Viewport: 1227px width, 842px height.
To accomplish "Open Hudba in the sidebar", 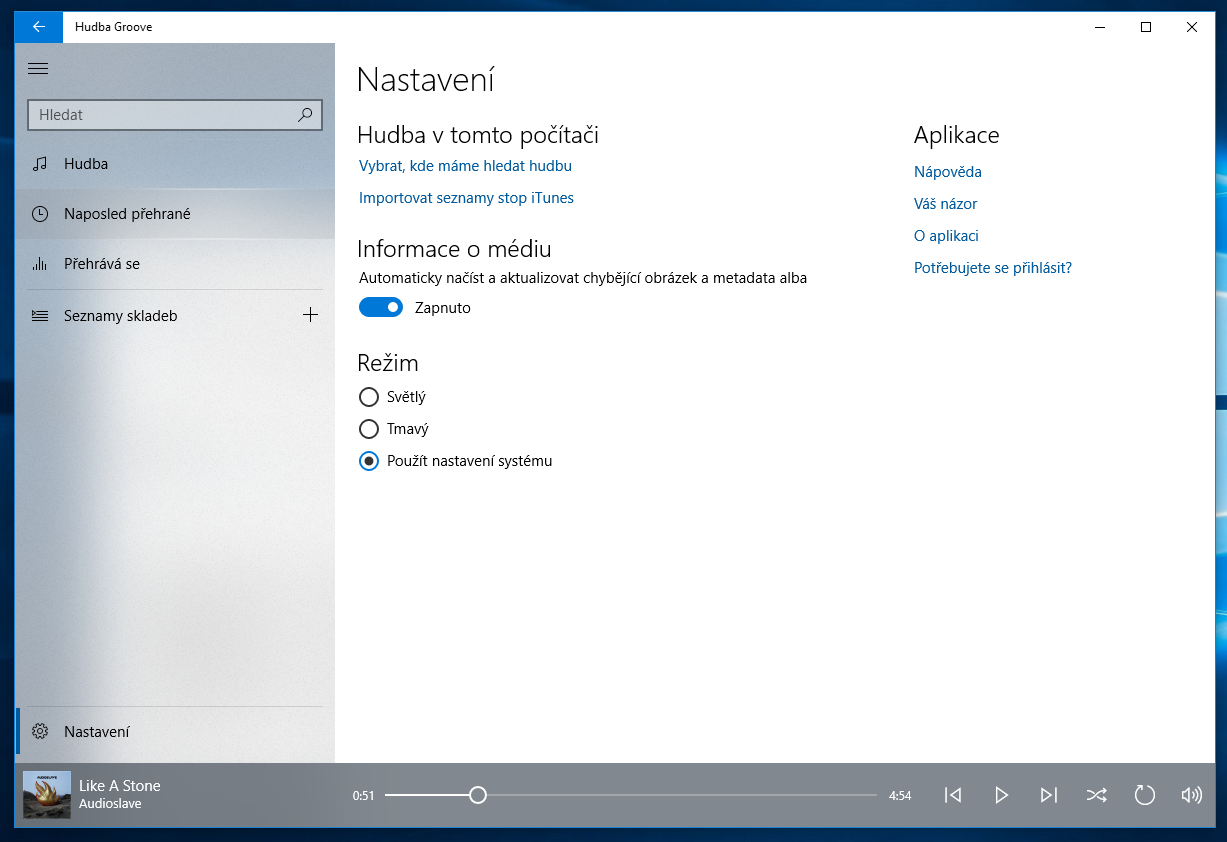I will click(86, 164).
